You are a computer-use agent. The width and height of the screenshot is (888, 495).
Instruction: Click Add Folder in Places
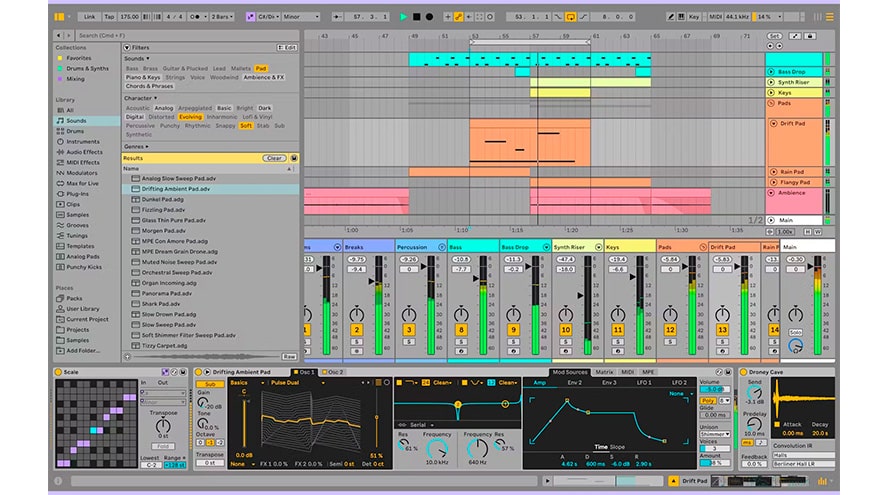coord(83,351)
